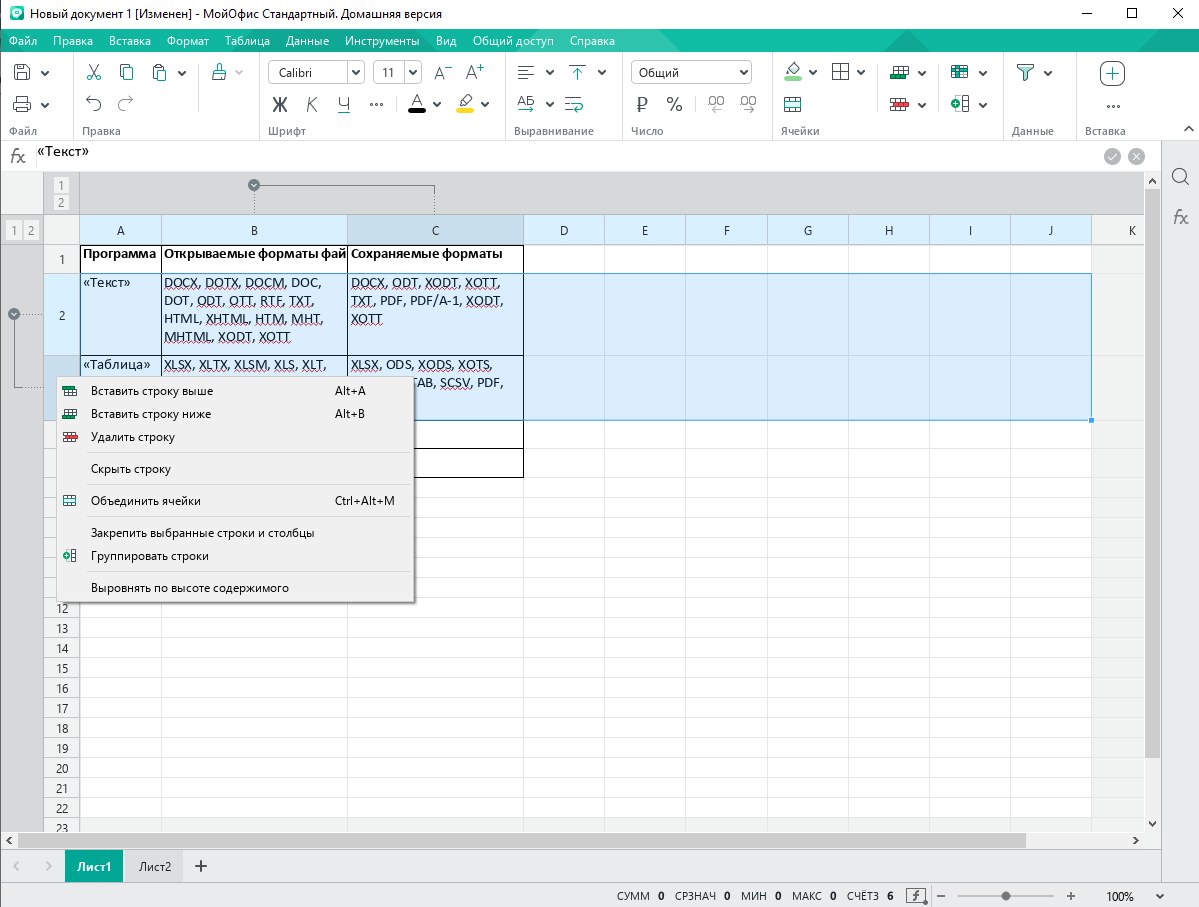Image resolution: width=1199 pixels, height=907 pixels.
Task: Click the Save file icon
Action: 22,73
